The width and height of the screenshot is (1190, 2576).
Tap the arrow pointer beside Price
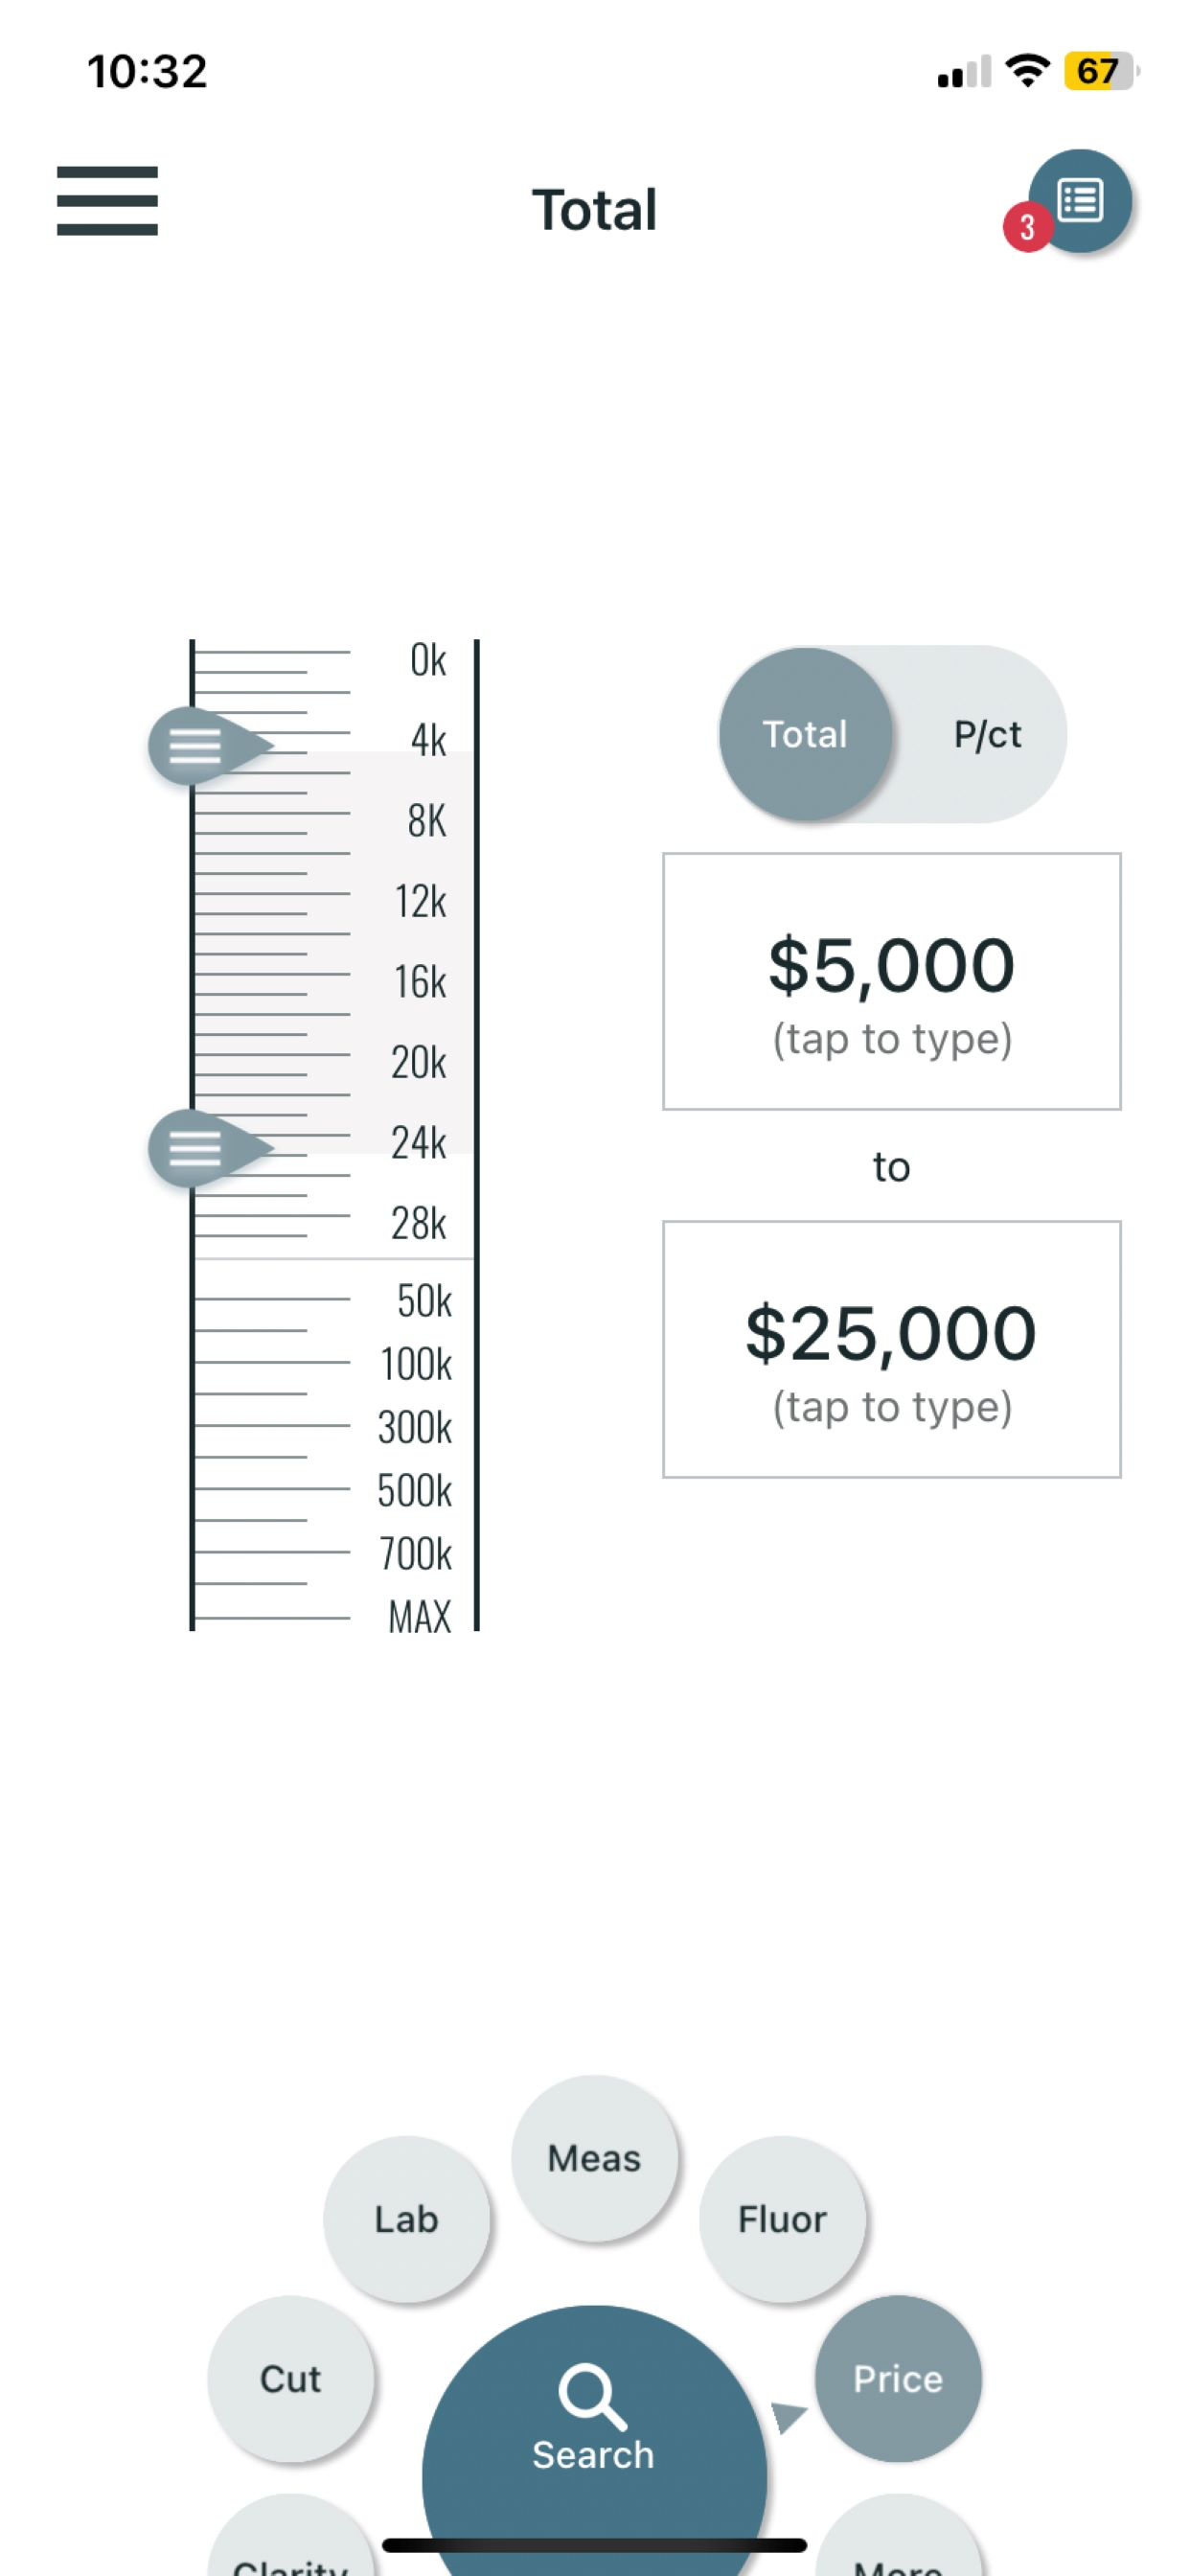pyautogui.click(x=788, y=2416)
